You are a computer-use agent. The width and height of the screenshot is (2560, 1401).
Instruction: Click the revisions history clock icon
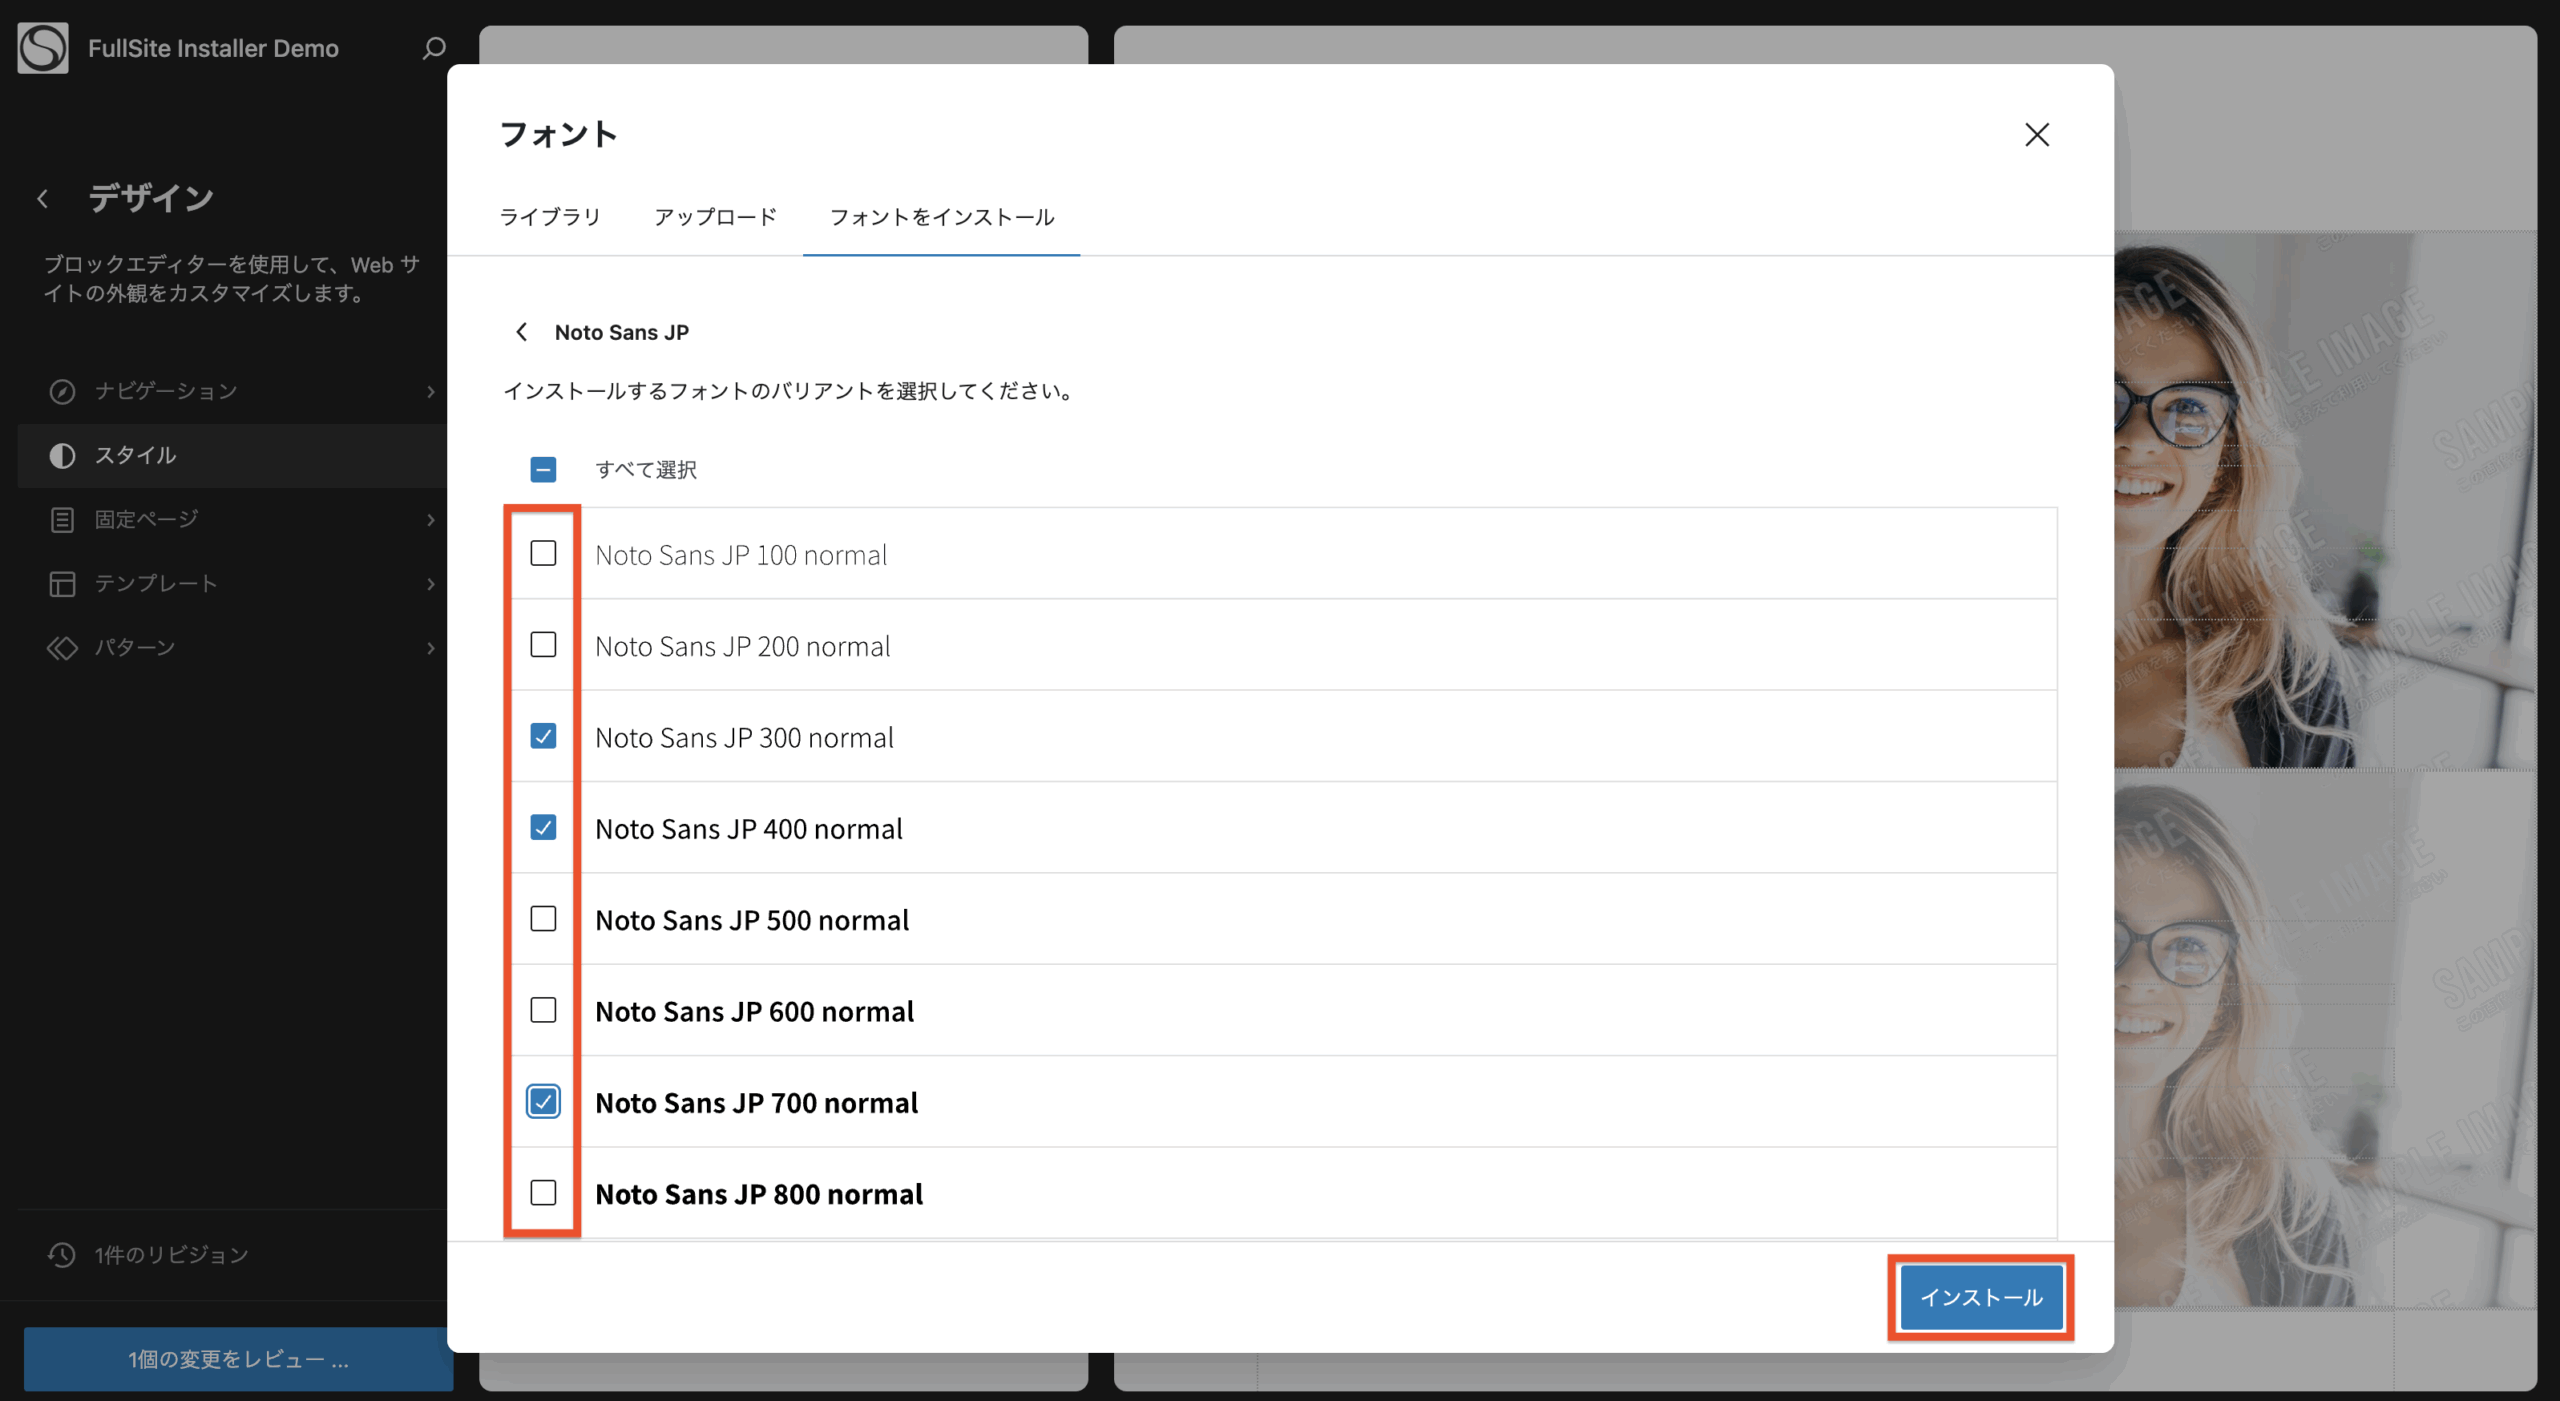pos(62,1254)
